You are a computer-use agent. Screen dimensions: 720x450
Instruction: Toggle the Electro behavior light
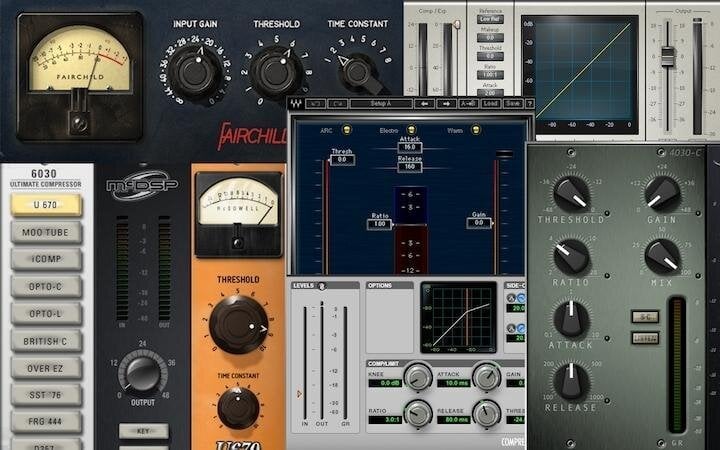(x=411, y=130)
